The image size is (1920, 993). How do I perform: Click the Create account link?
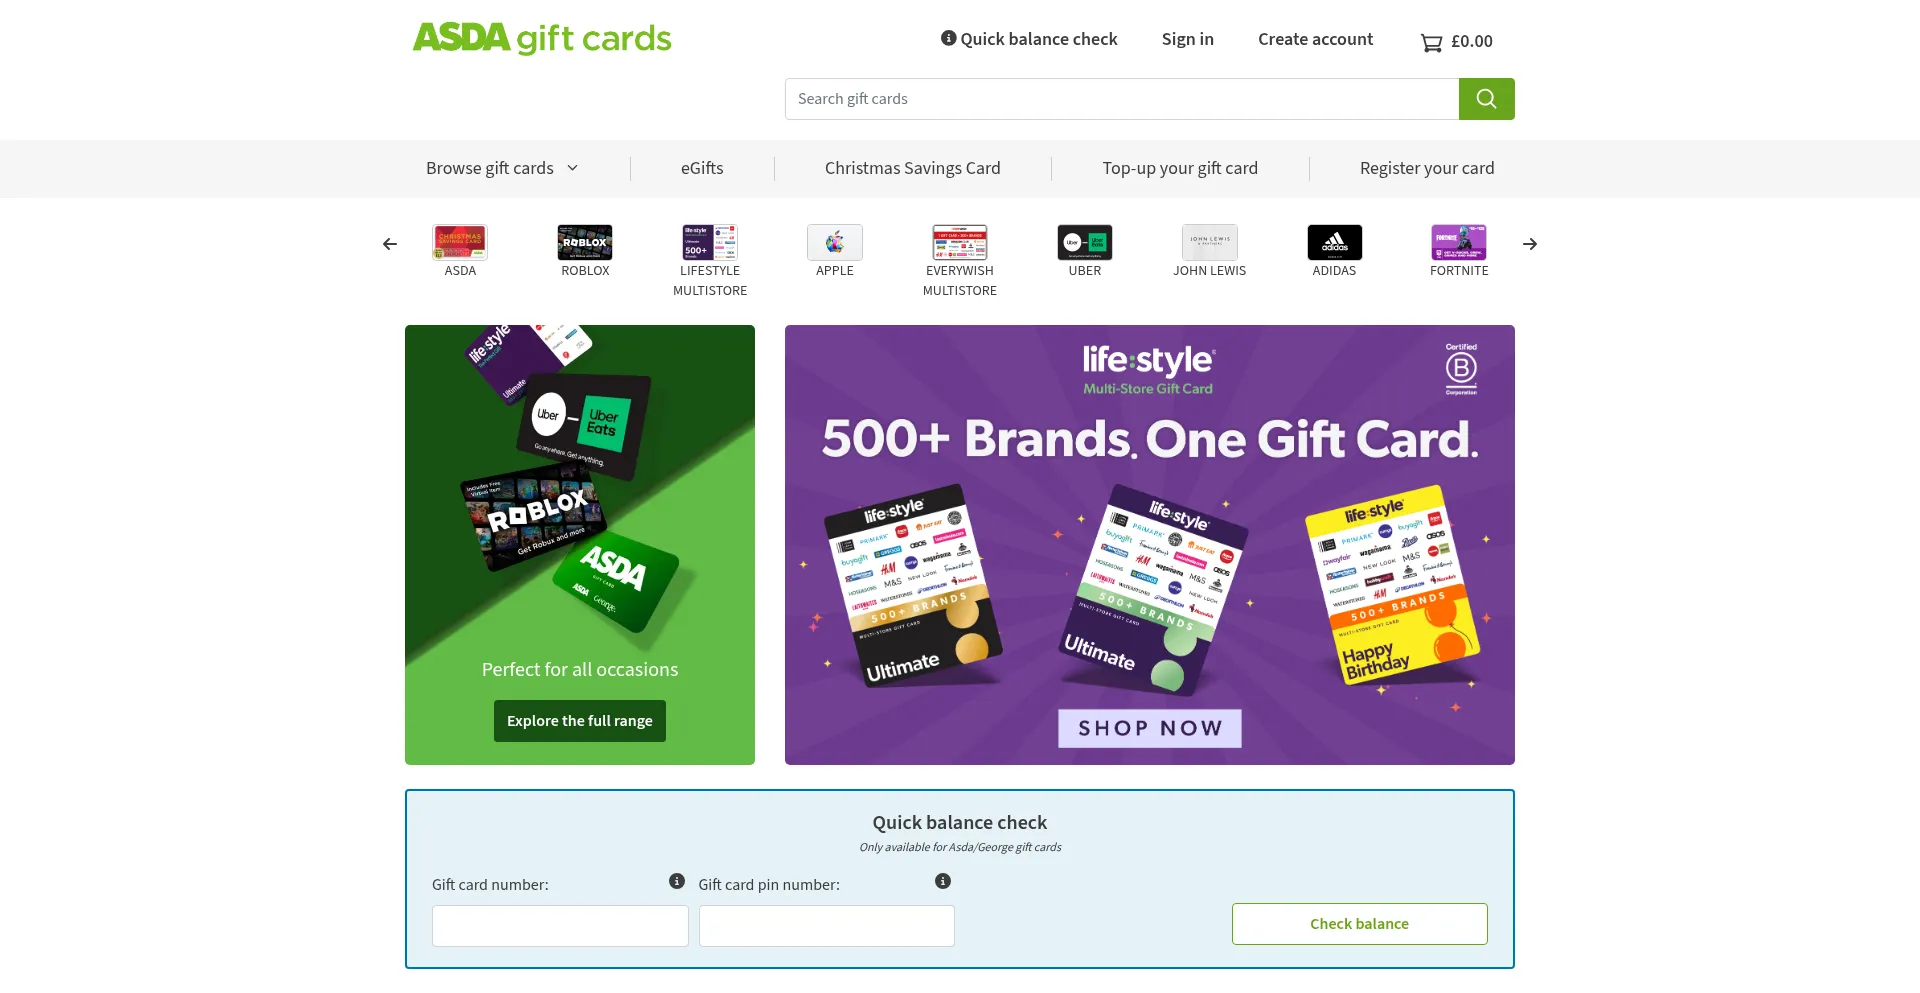(1316, 39)
